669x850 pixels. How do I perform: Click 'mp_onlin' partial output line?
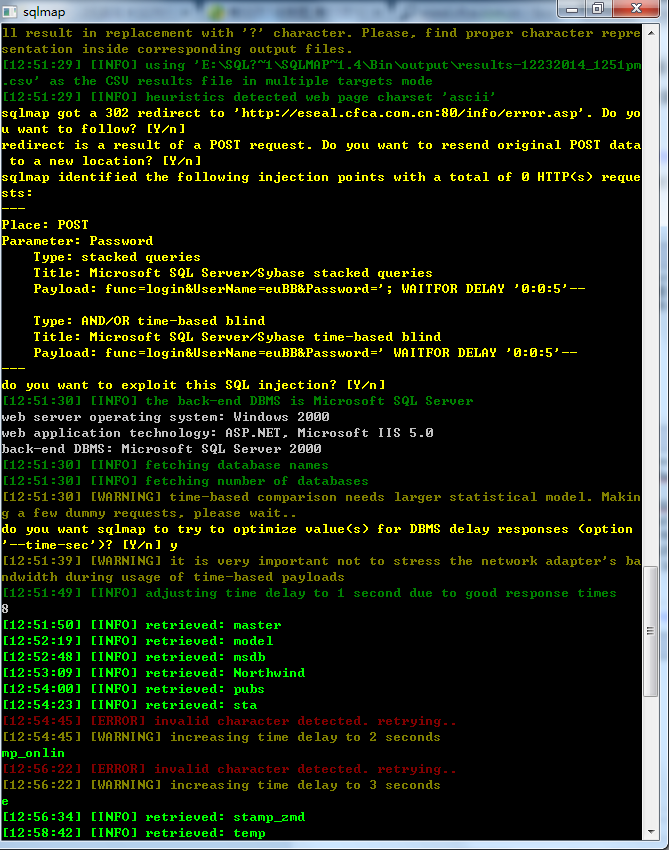point(33,753)
